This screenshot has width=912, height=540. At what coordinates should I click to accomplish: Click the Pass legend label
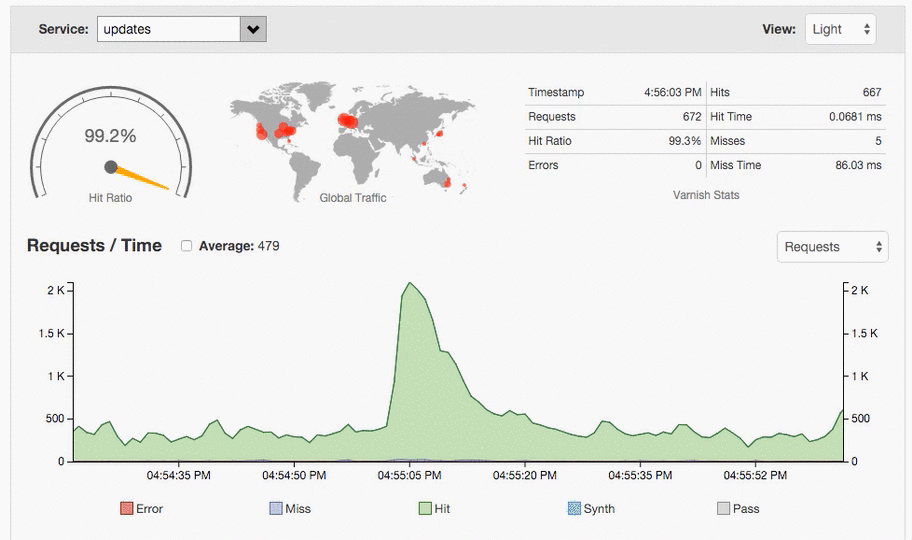pyautogui.click(x=746, y=509)
